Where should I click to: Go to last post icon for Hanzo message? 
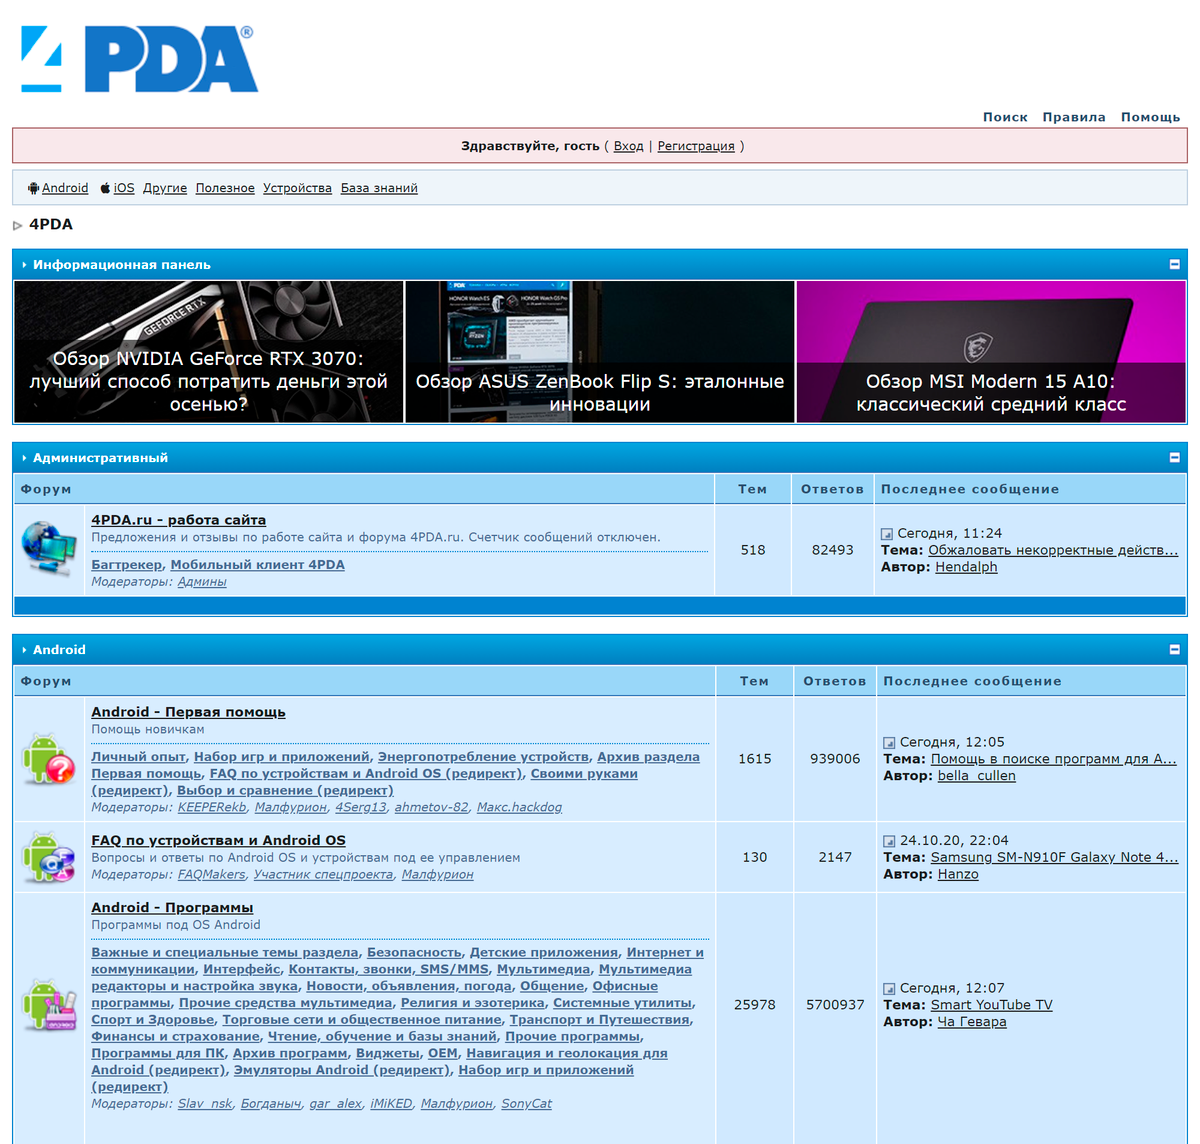pos(889,841)
